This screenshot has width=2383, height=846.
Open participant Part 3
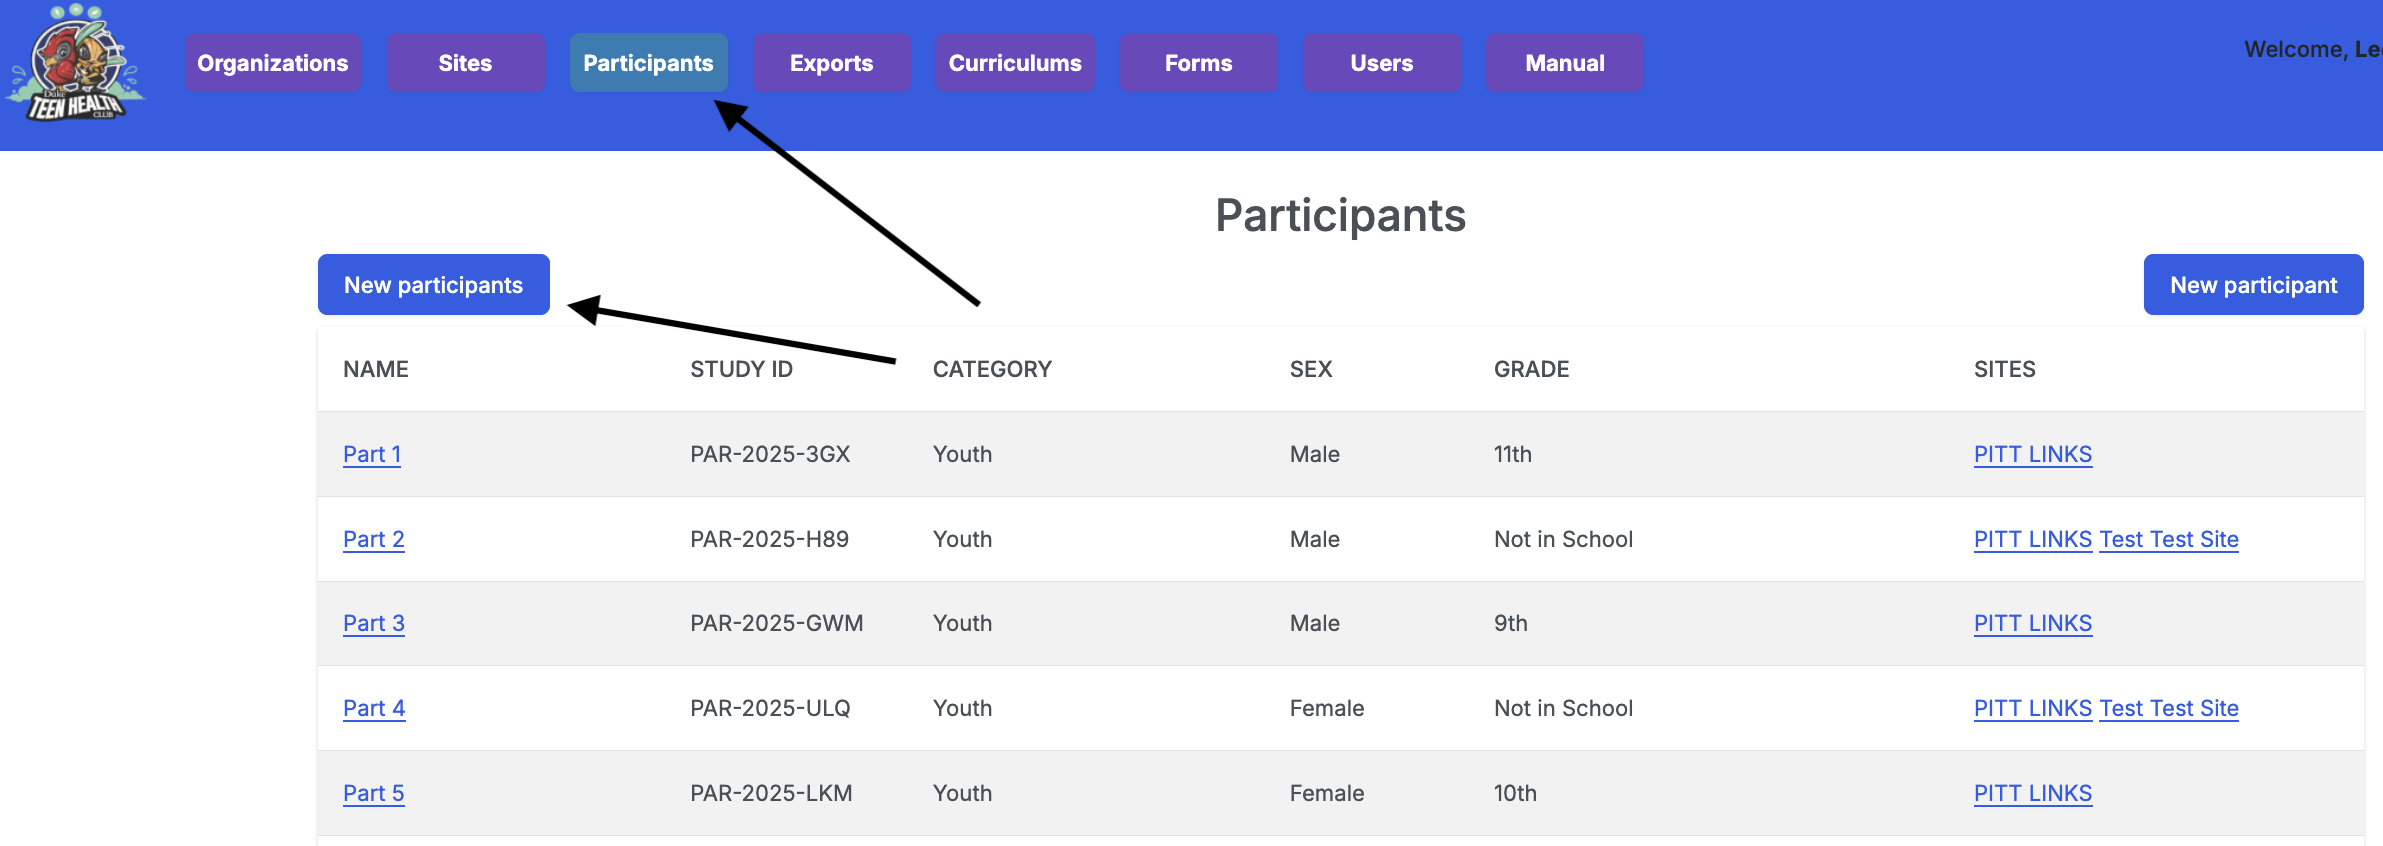(x=374, y=623)
